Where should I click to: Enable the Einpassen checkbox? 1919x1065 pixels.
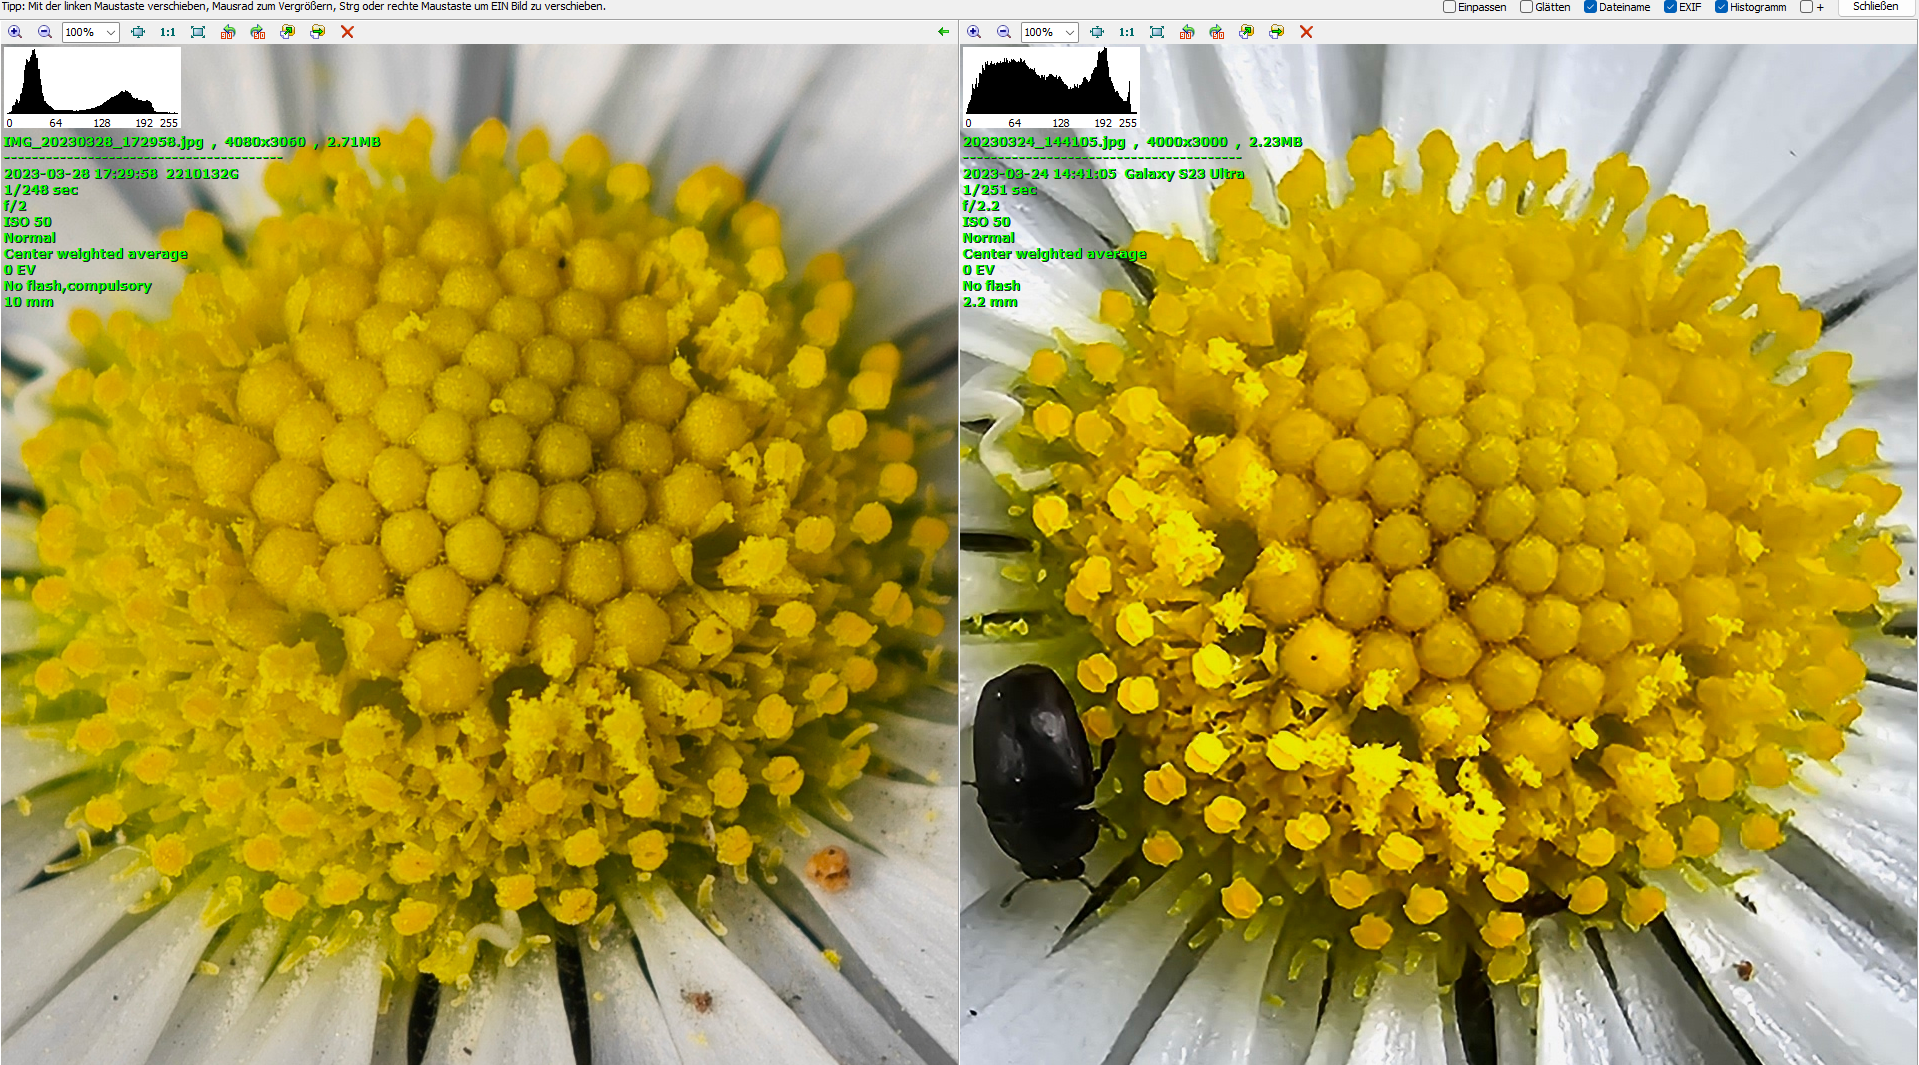coord(1449,7)
